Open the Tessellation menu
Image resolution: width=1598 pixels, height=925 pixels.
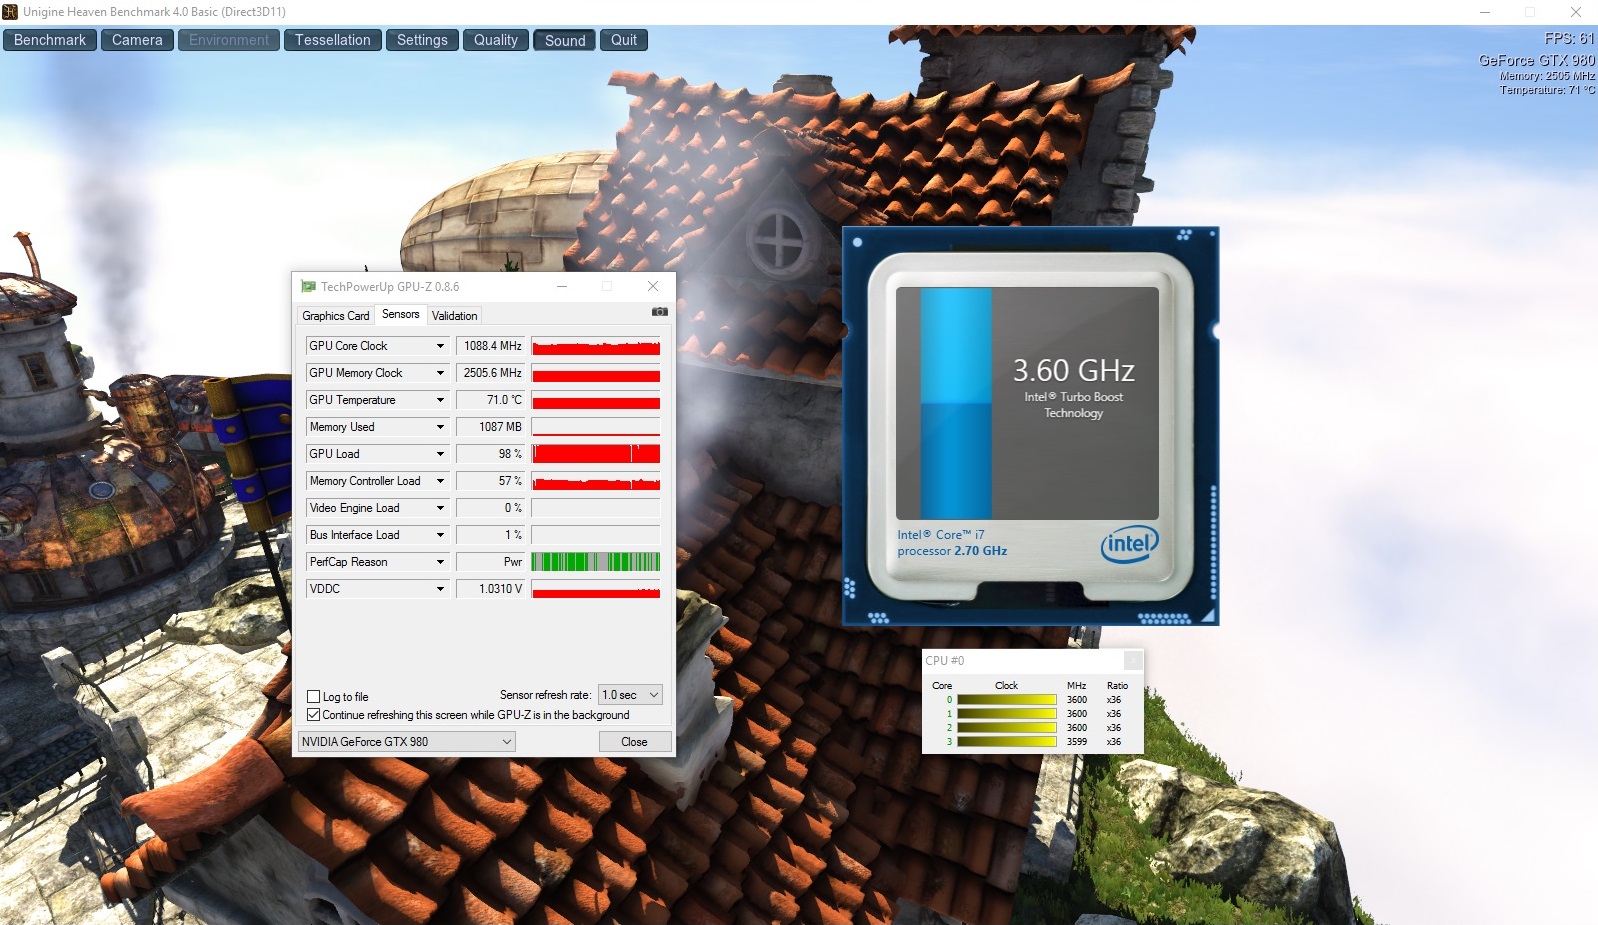(x=333, y=40)
